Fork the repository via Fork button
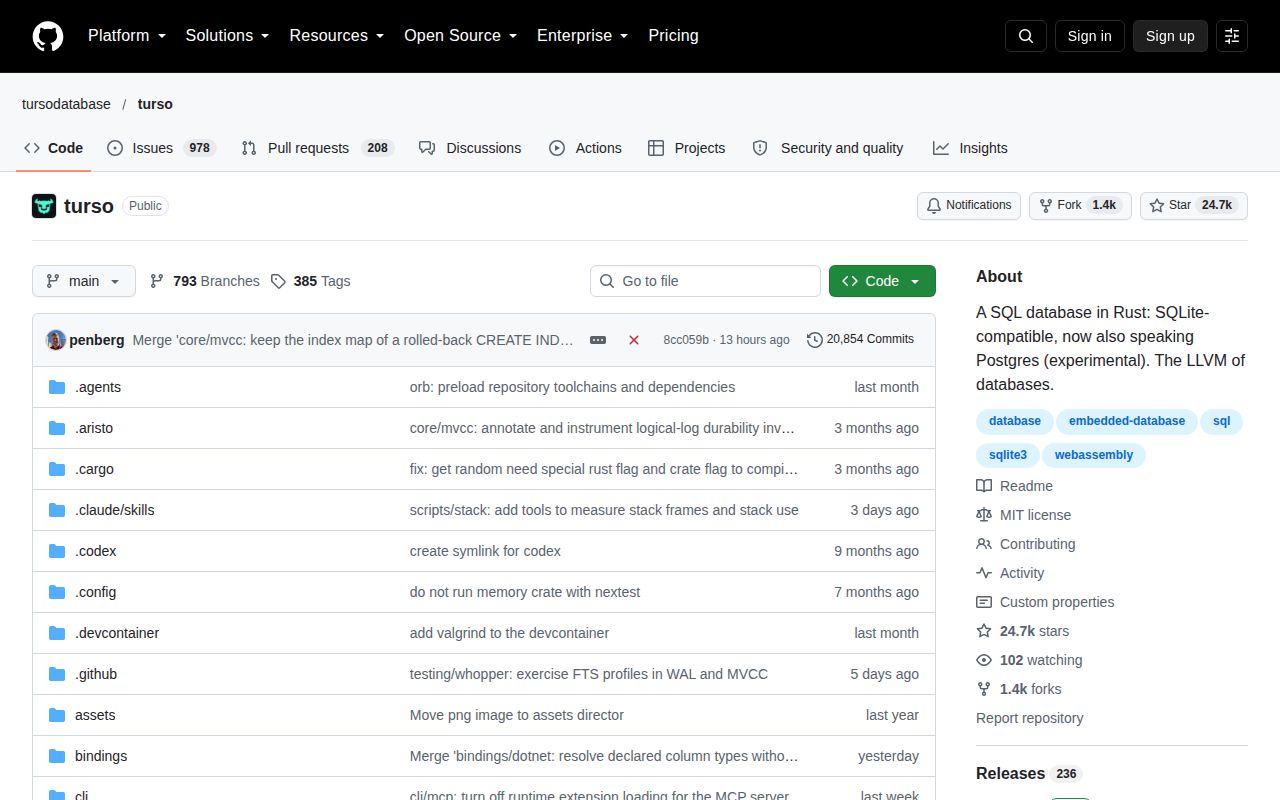 tap(1080, 206)
